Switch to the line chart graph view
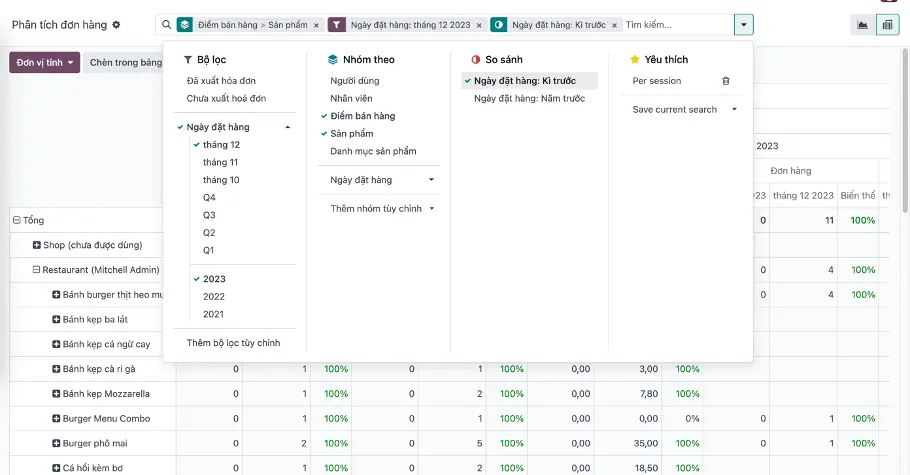The height and width of the screenshot is (475, 910). 862,25
